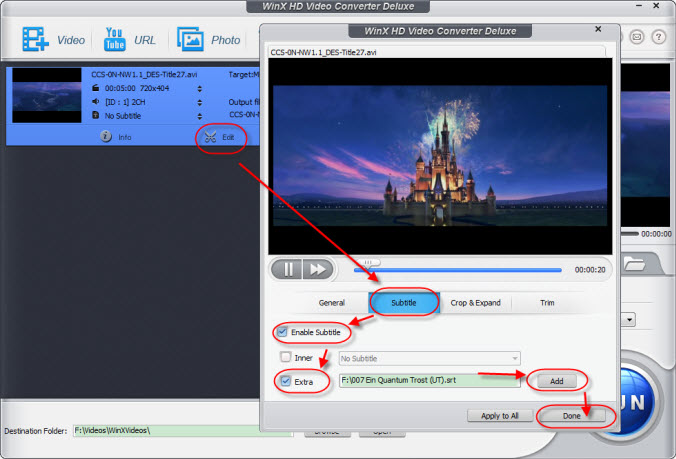Click the video preview area in dialog
The height and width of the screenshot is (459, 676).
[440, 156]
